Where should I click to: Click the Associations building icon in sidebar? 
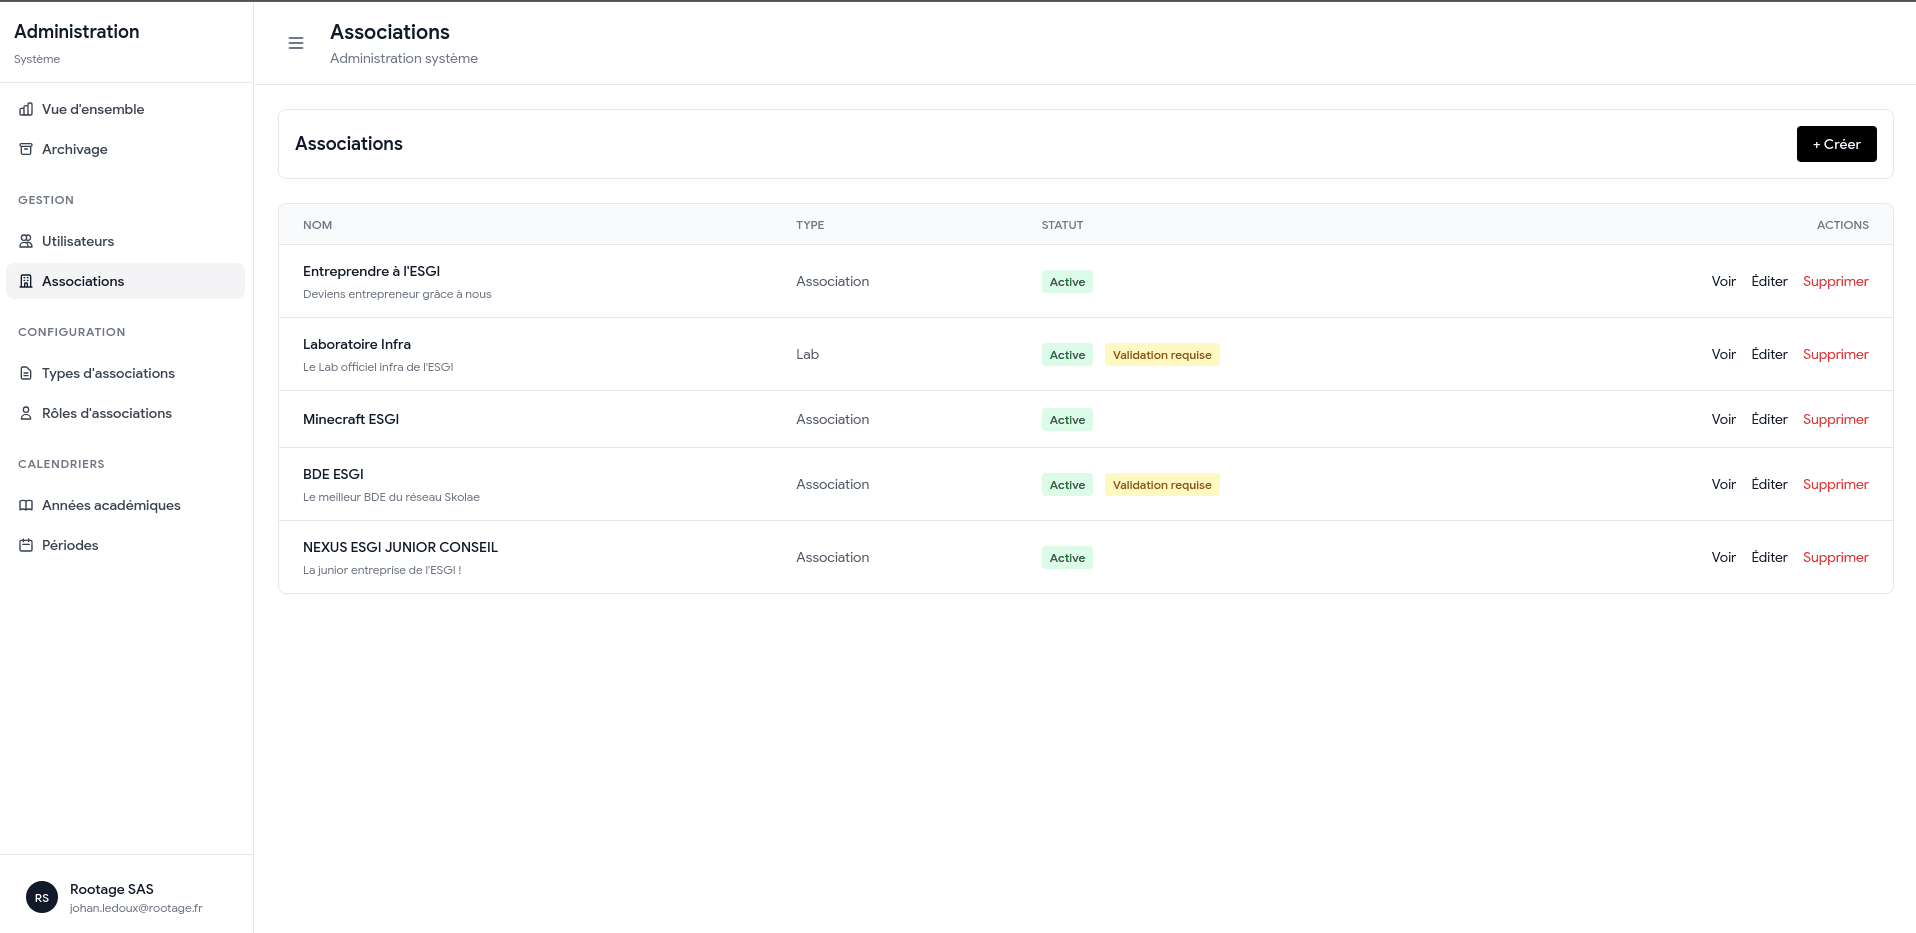click(x=26, y=281)
